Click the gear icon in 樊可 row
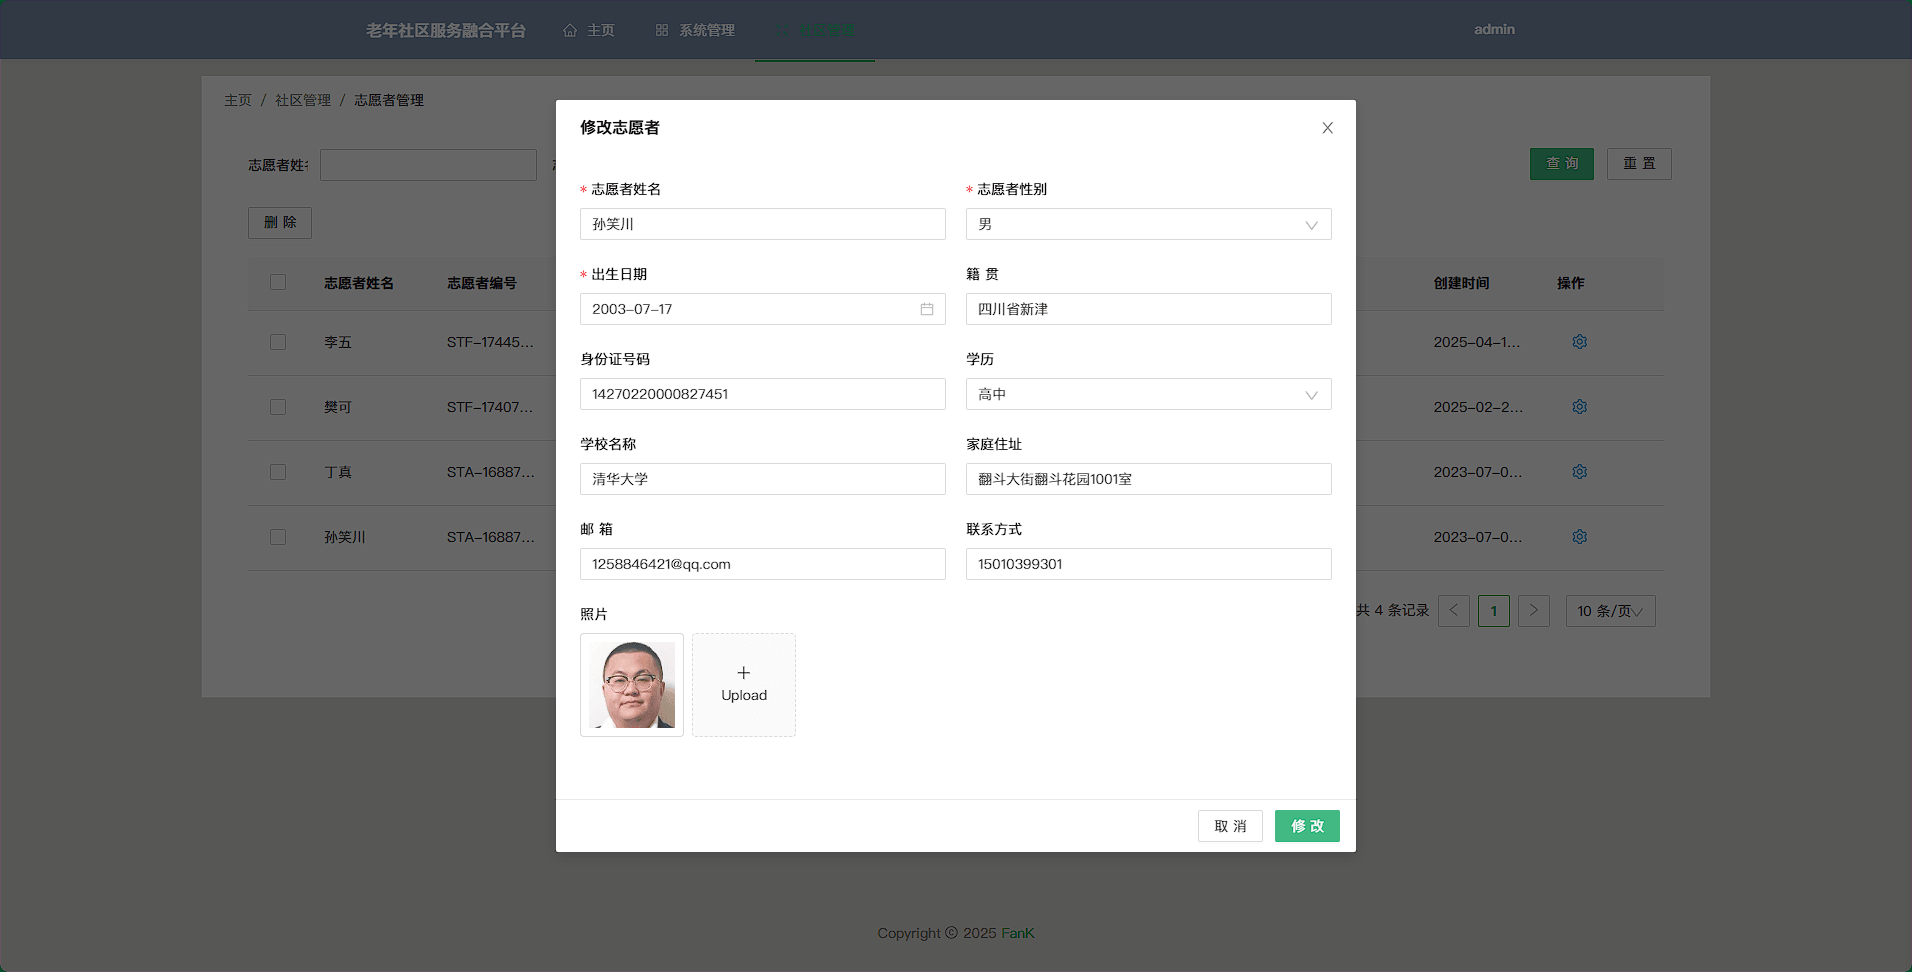The image size is (1912, 972). [1579, 407]
